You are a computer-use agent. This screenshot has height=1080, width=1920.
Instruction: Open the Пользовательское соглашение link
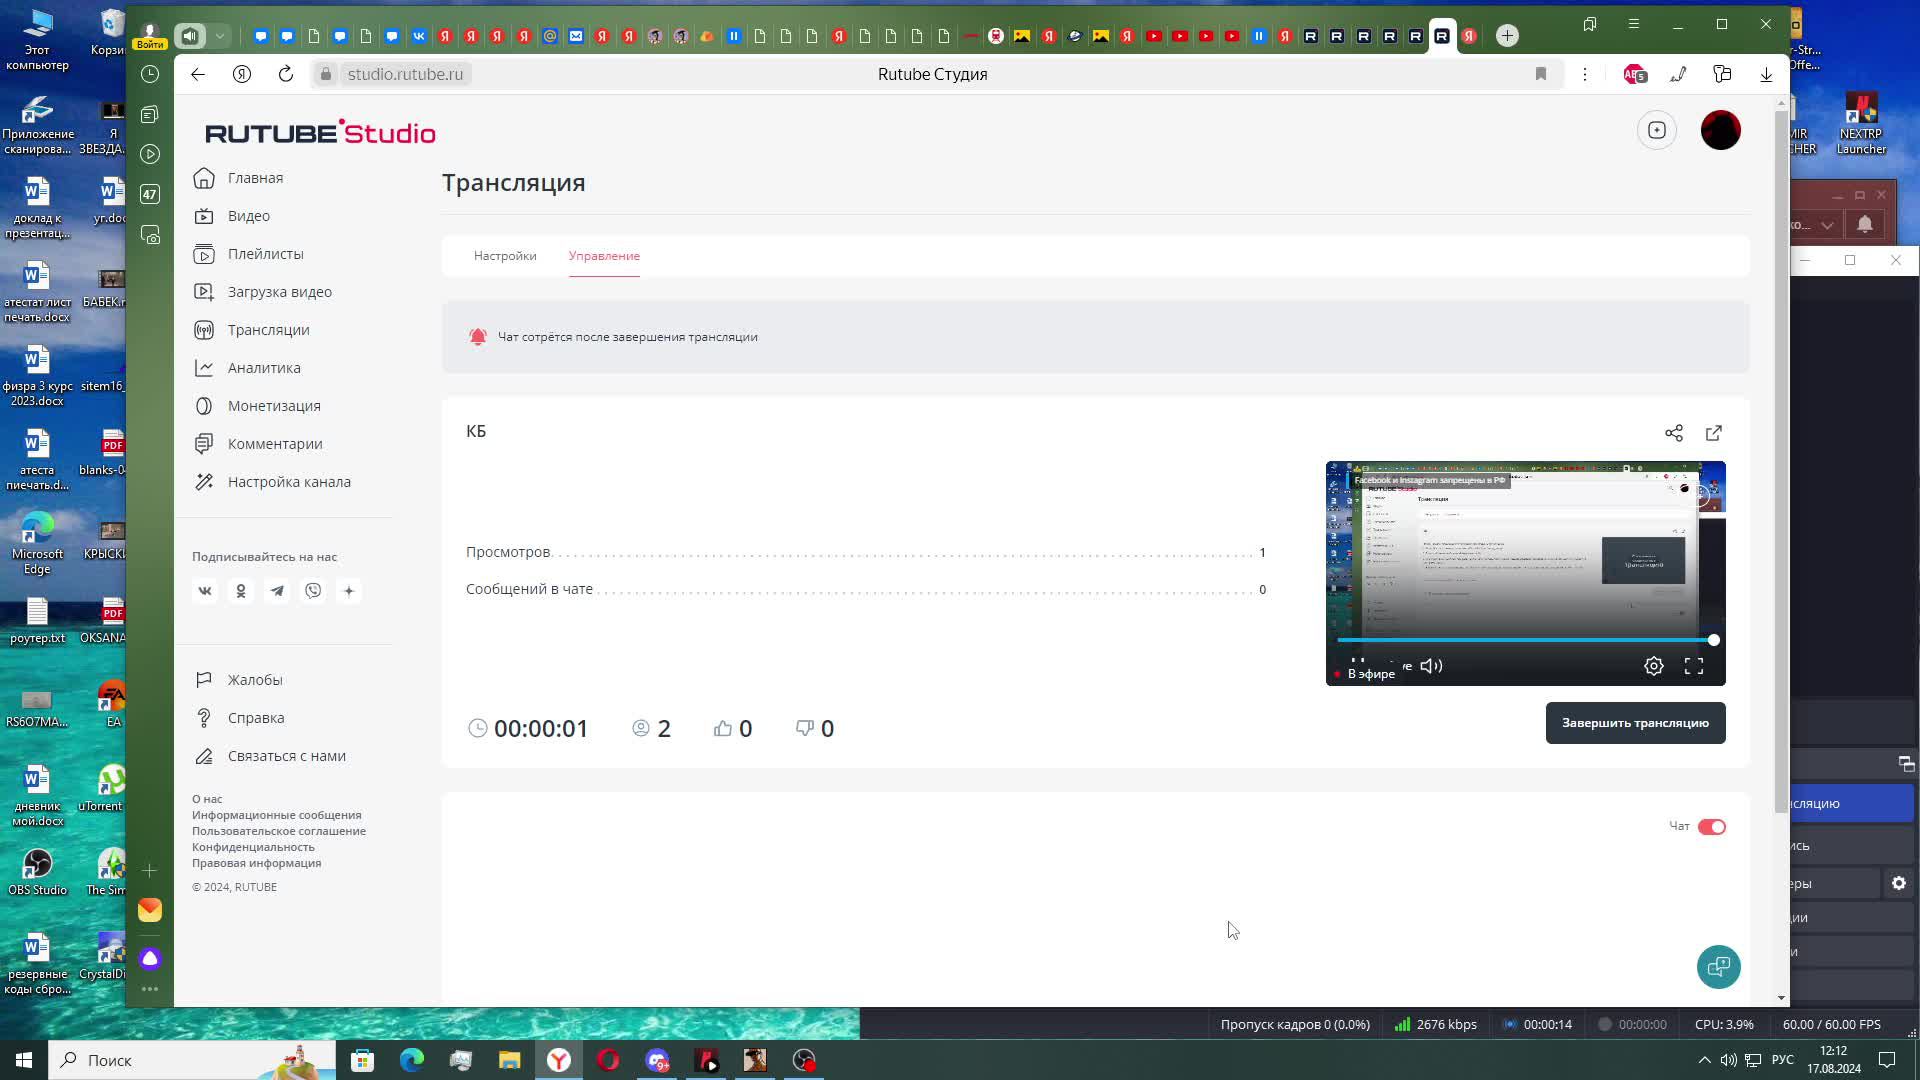point(278,831)
